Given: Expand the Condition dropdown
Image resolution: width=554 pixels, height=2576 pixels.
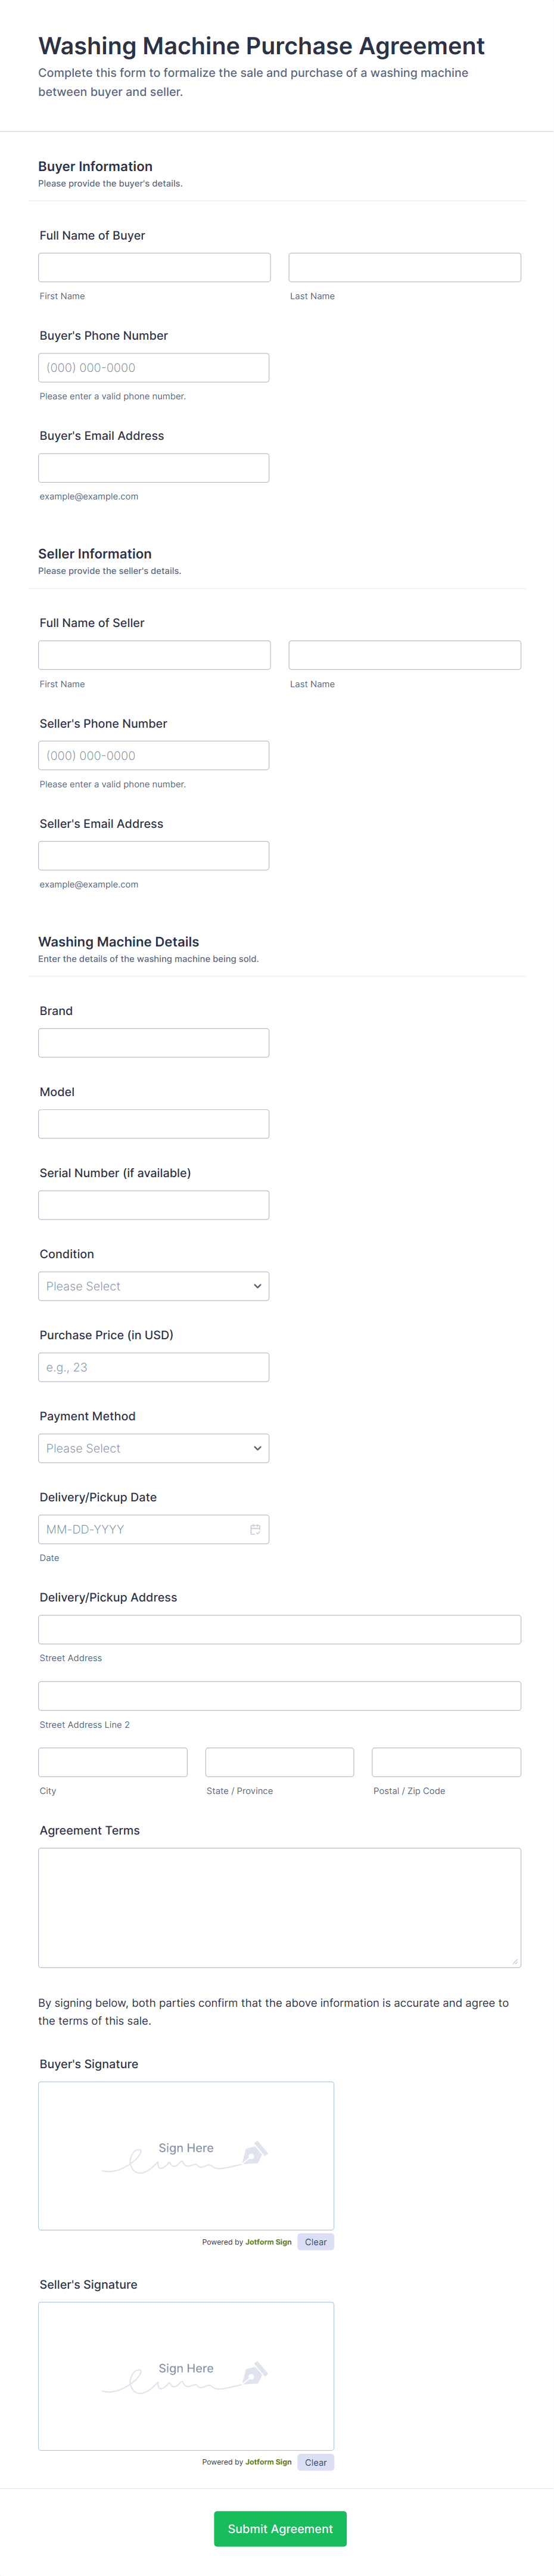Looking at the screenshot, I should (153, 1286).
